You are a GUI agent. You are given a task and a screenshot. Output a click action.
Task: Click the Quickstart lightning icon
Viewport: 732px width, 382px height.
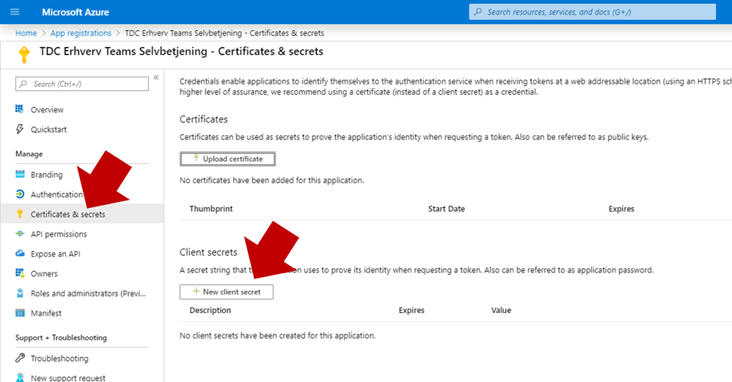(x=20, y=129)
